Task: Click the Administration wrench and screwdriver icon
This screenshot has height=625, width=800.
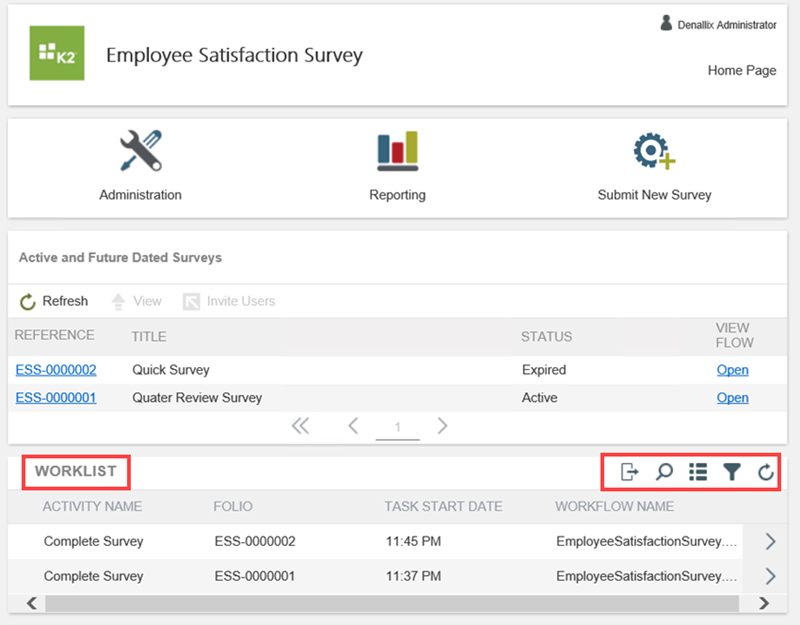Action: [x=140, y=151]
